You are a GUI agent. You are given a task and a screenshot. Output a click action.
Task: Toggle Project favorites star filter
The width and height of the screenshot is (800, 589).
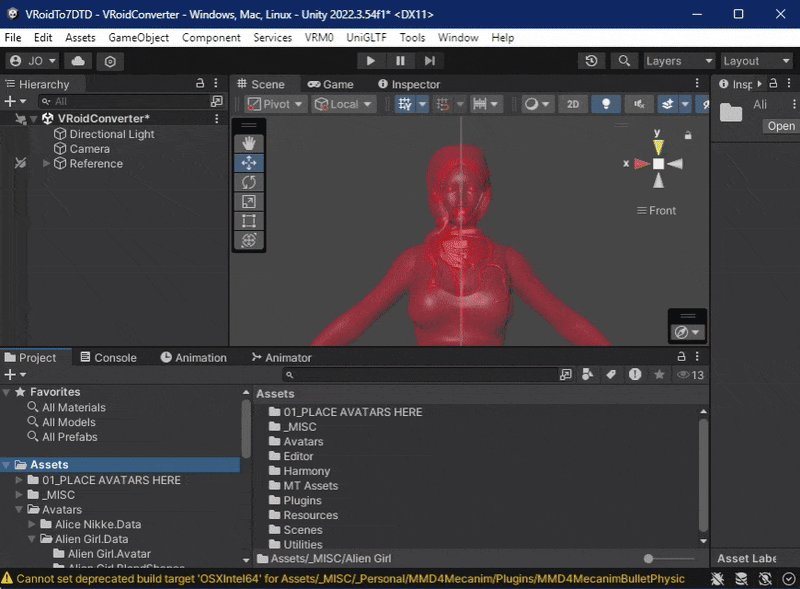659,375
